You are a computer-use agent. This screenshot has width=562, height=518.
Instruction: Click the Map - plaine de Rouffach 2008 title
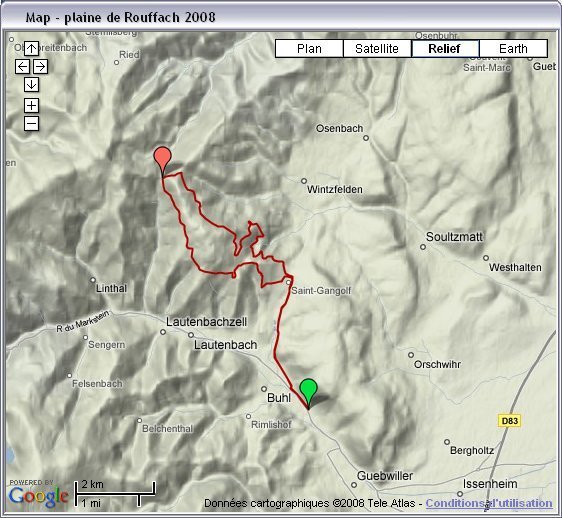[120, 17]
